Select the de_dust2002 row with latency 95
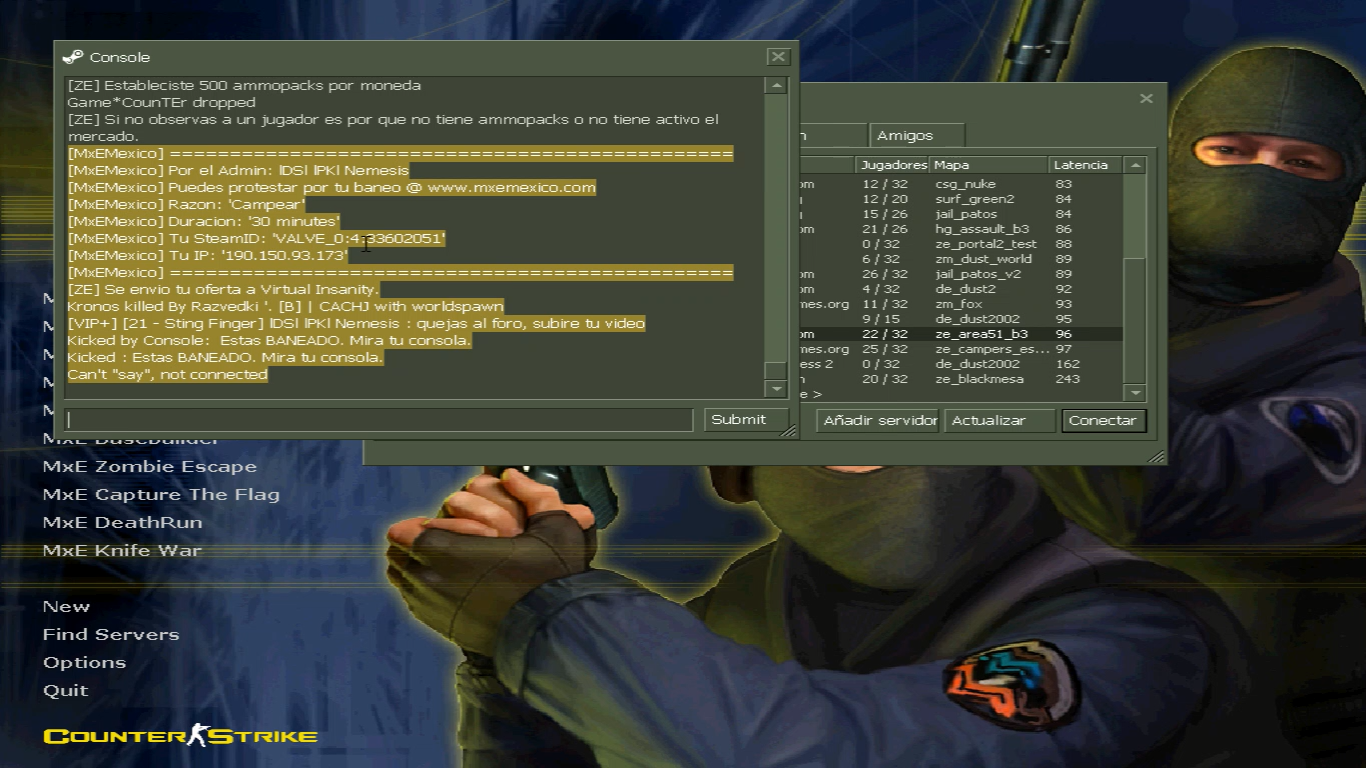 (x=961, y=319)
